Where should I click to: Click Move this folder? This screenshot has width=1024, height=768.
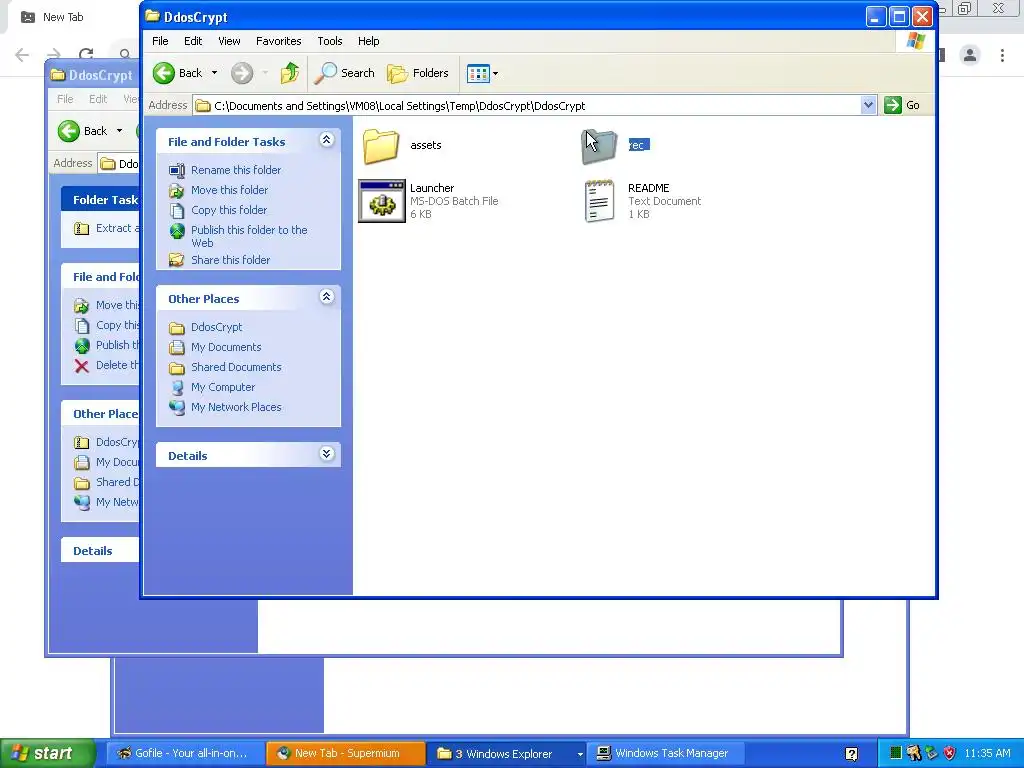(229, 190)
